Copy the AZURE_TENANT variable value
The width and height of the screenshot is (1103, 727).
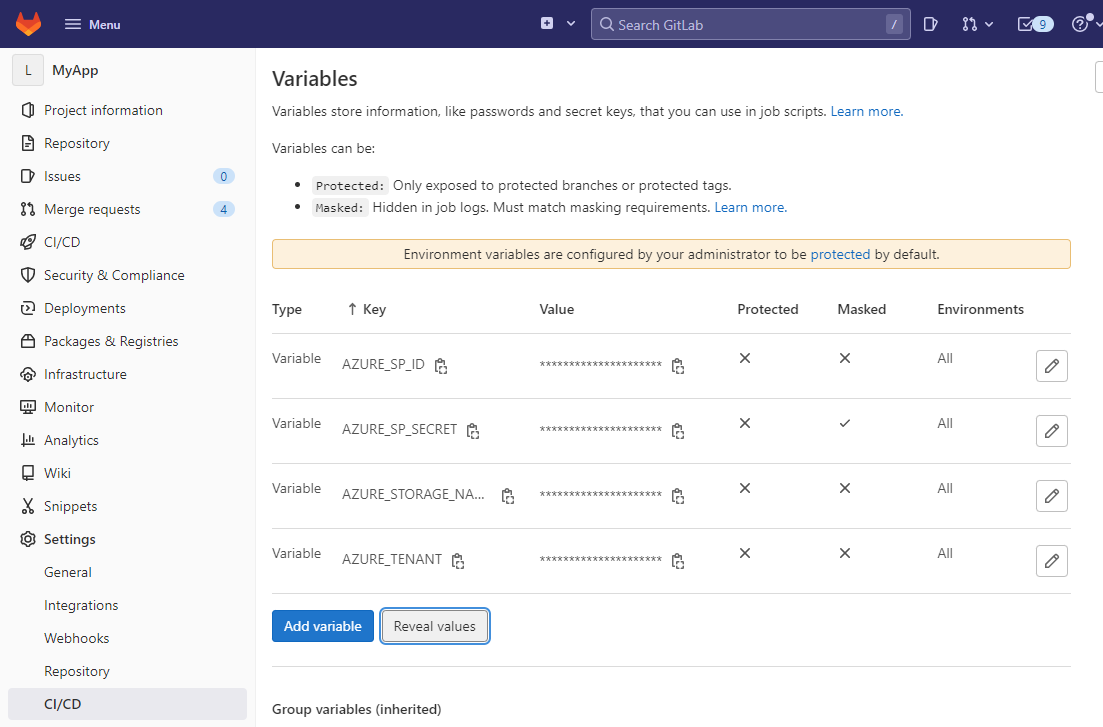[x=677, y=561]
